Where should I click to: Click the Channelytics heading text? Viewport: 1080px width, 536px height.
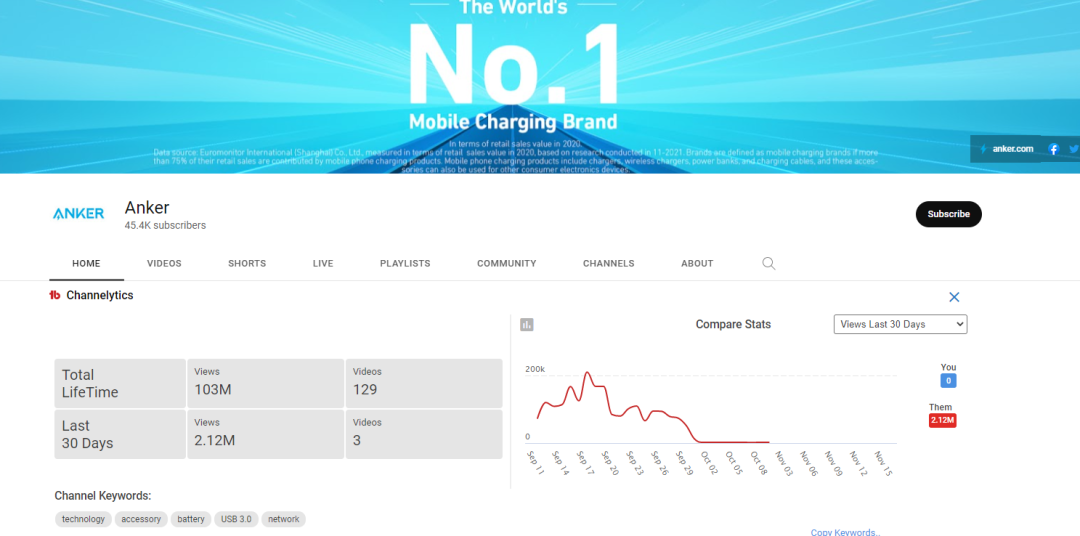(100, 296)
